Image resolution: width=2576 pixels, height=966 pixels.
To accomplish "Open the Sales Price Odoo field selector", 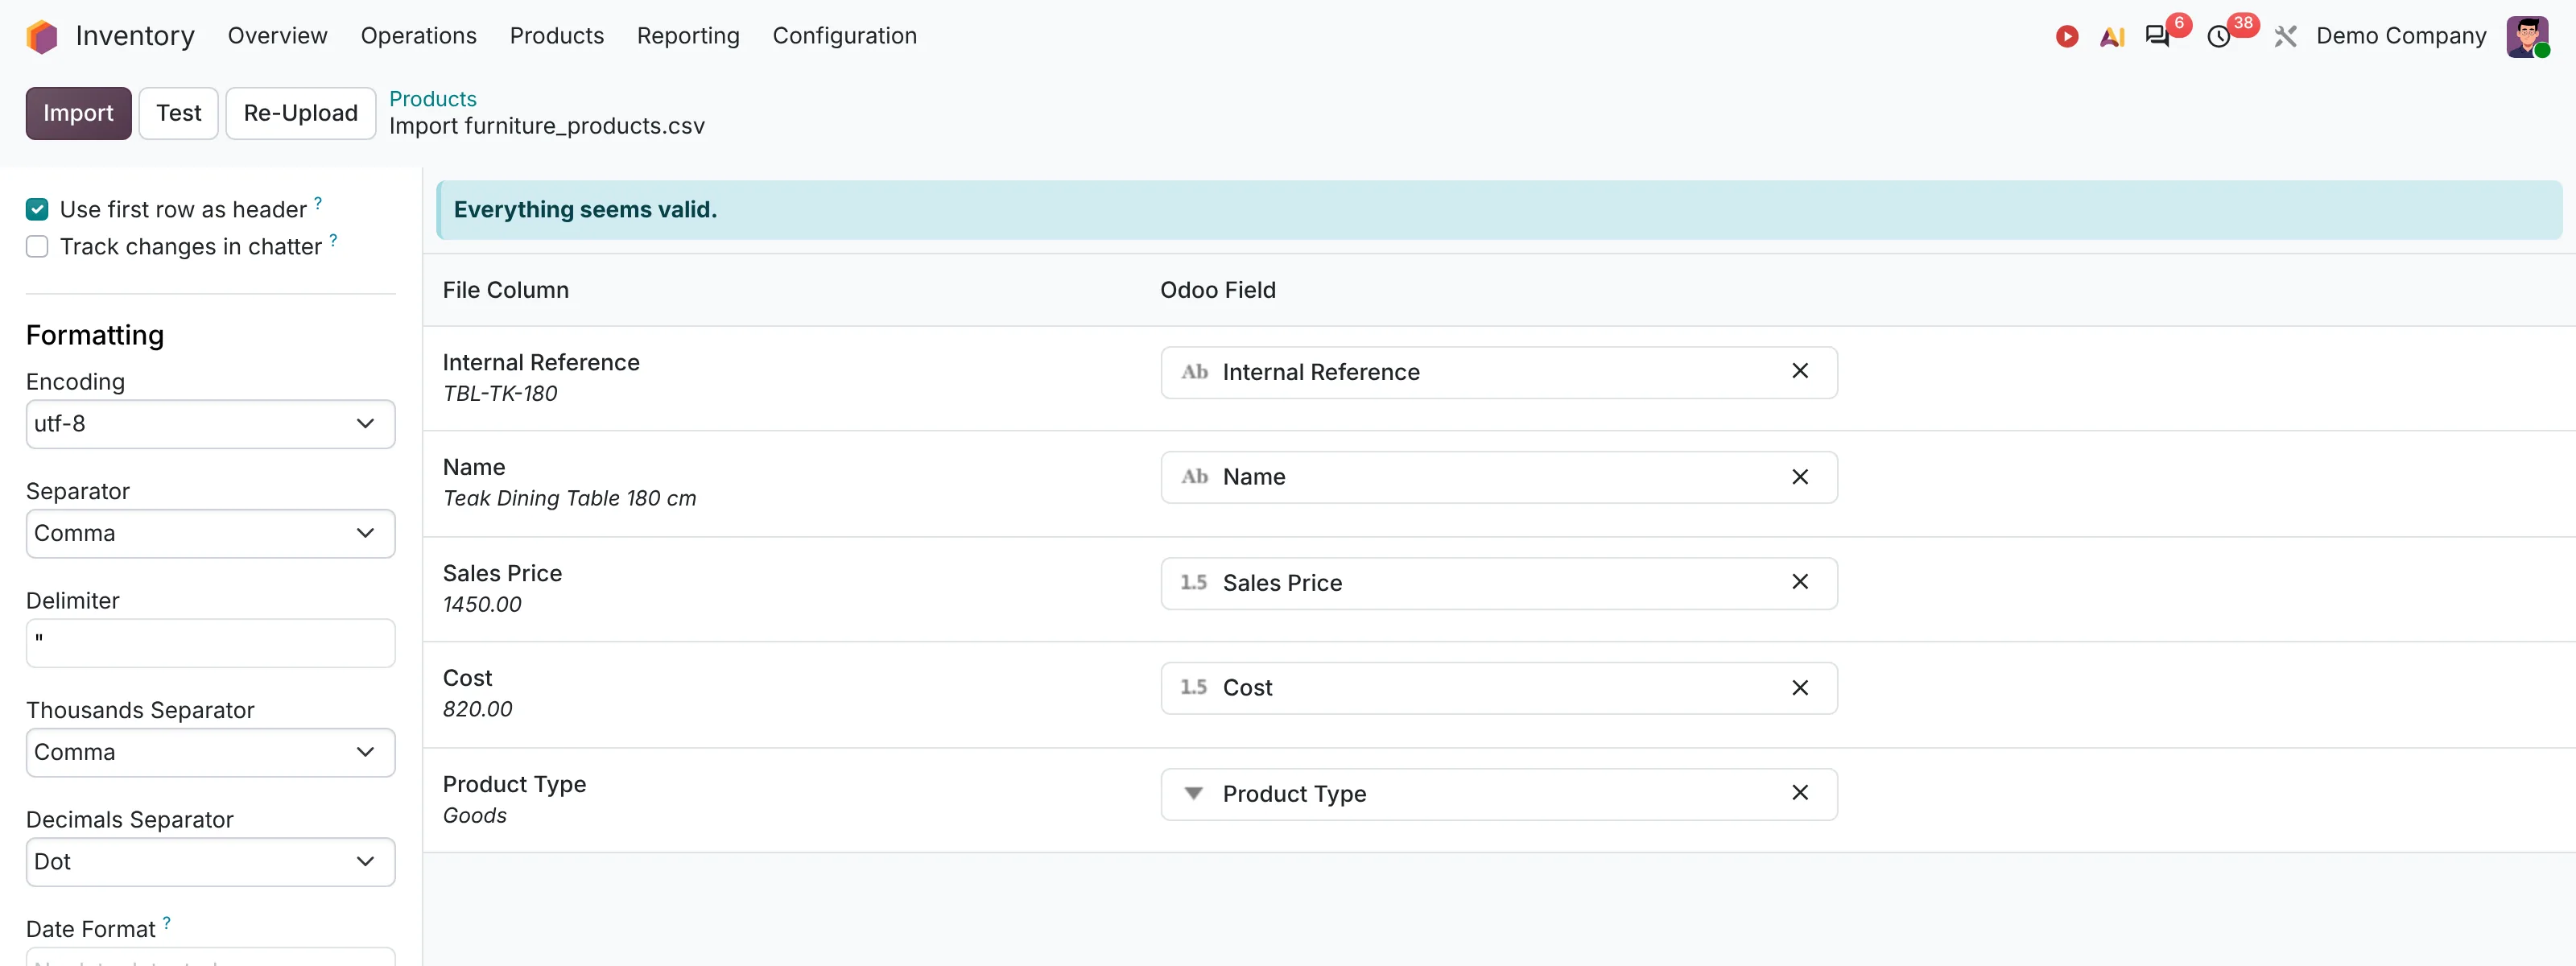I will 1498,583.
